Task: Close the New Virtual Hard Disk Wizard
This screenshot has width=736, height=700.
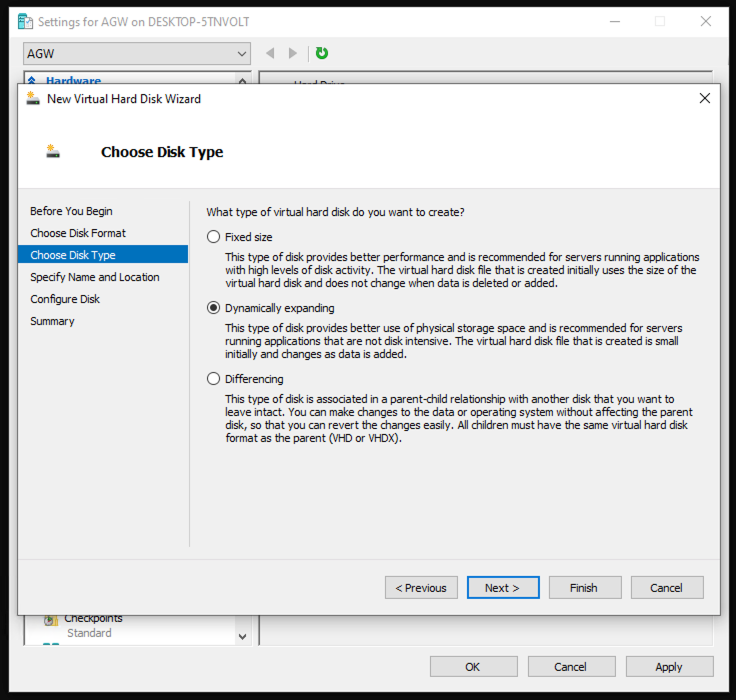Action: click(705, 99)
